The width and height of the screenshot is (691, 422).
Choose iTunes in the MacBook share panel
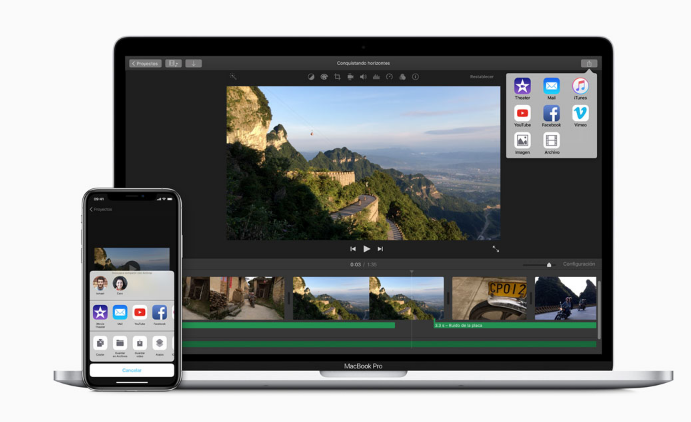click(x=580, y=87)
